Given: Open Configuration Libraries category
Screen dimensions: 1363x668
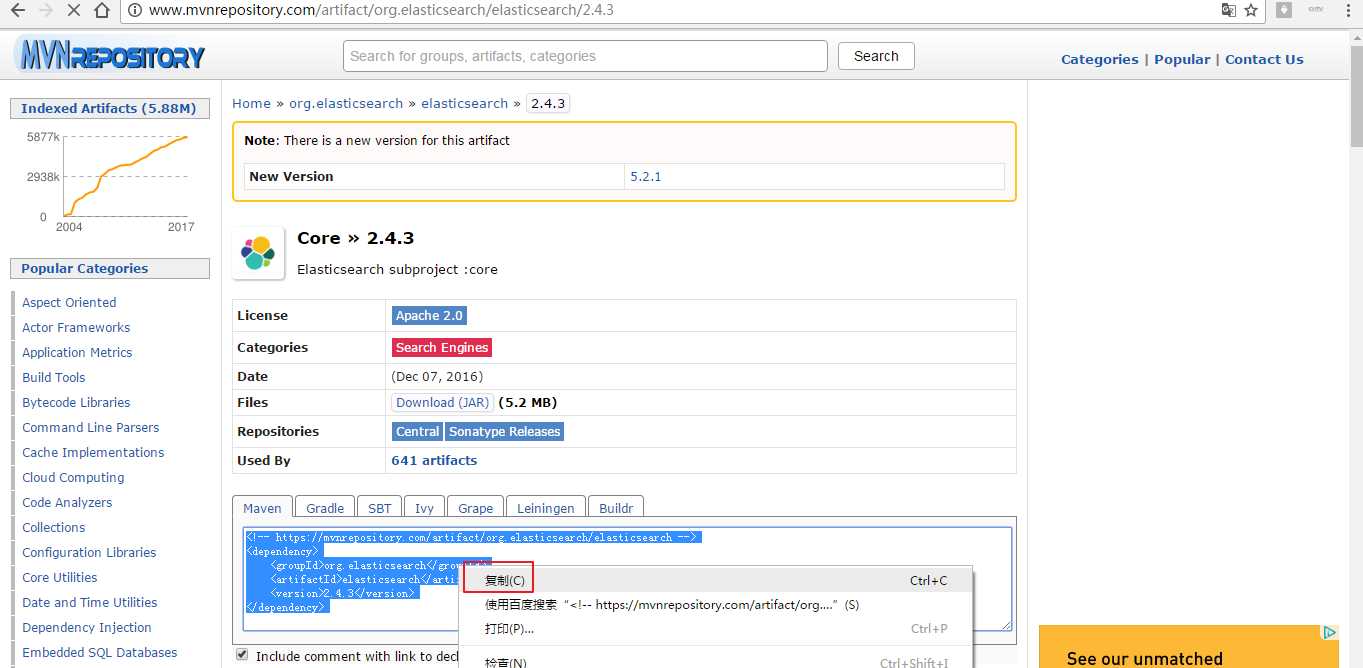Looking at the screenshot, I should point(89,552).
